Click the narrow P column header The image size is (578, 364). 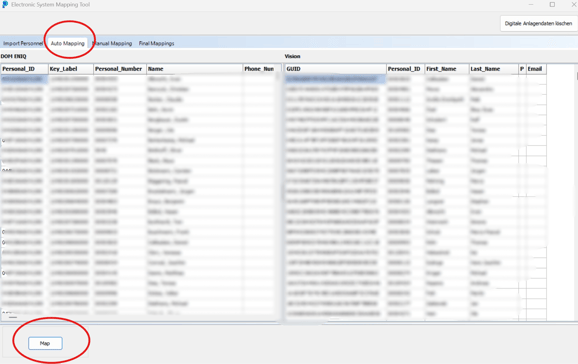tap(522, 69)
